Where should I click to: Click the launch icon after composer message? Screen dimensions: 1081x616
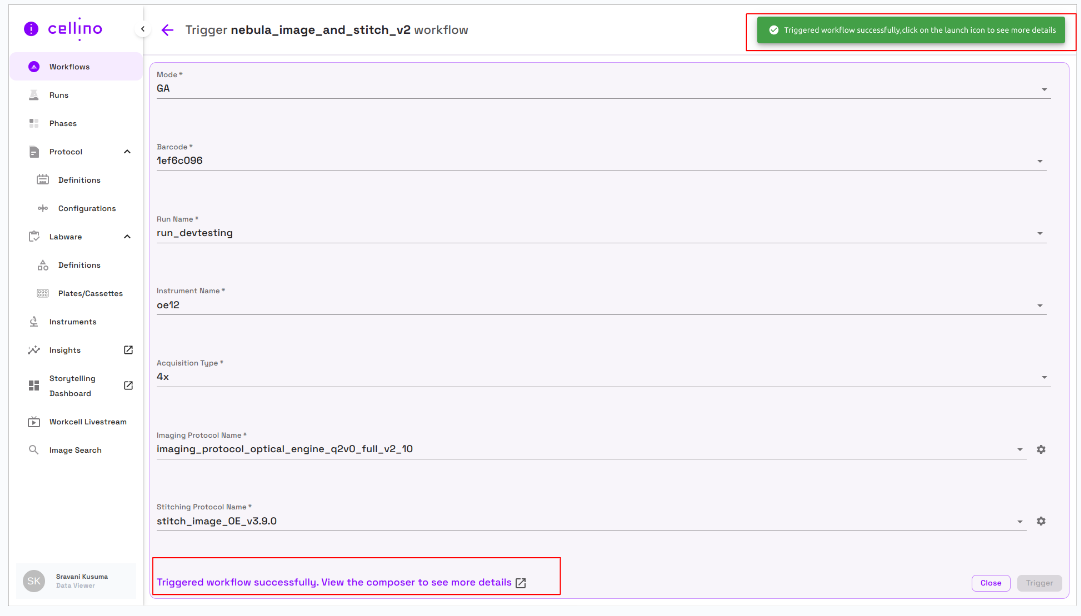(521, 583)
